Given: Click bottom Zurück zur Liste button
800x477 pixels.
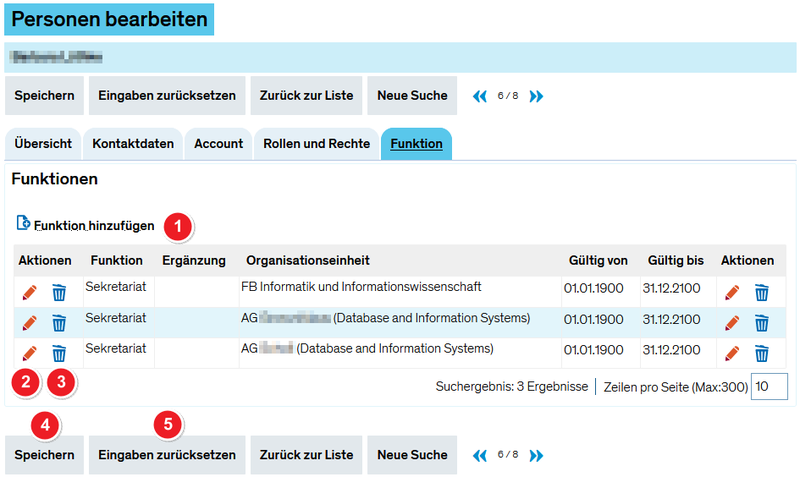Looking at the screenshot, I should click(306, 455).
